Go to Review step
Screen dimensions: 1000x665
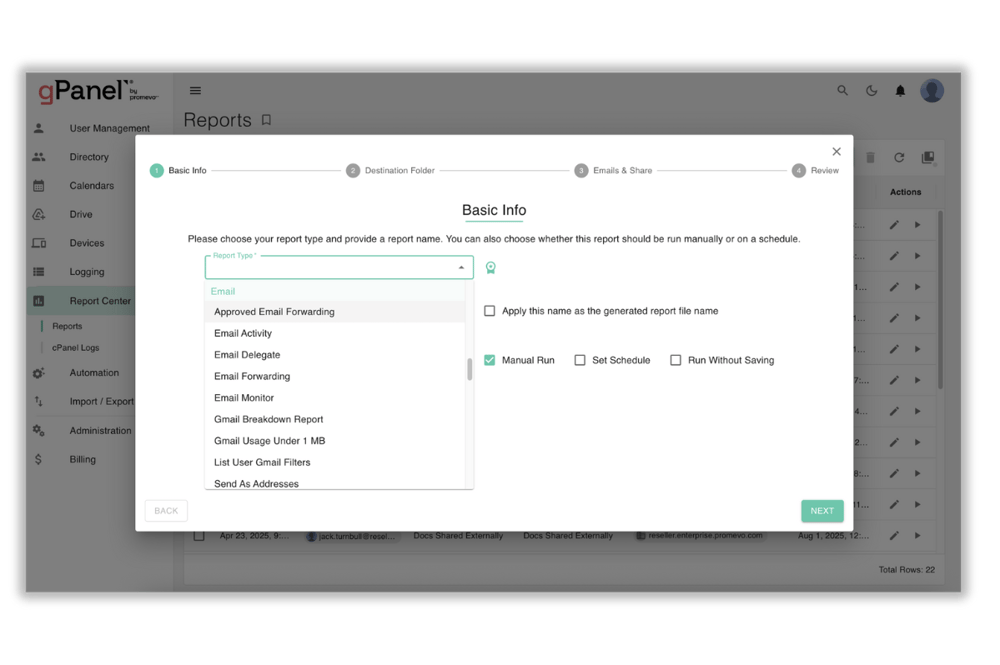[816, 170]
